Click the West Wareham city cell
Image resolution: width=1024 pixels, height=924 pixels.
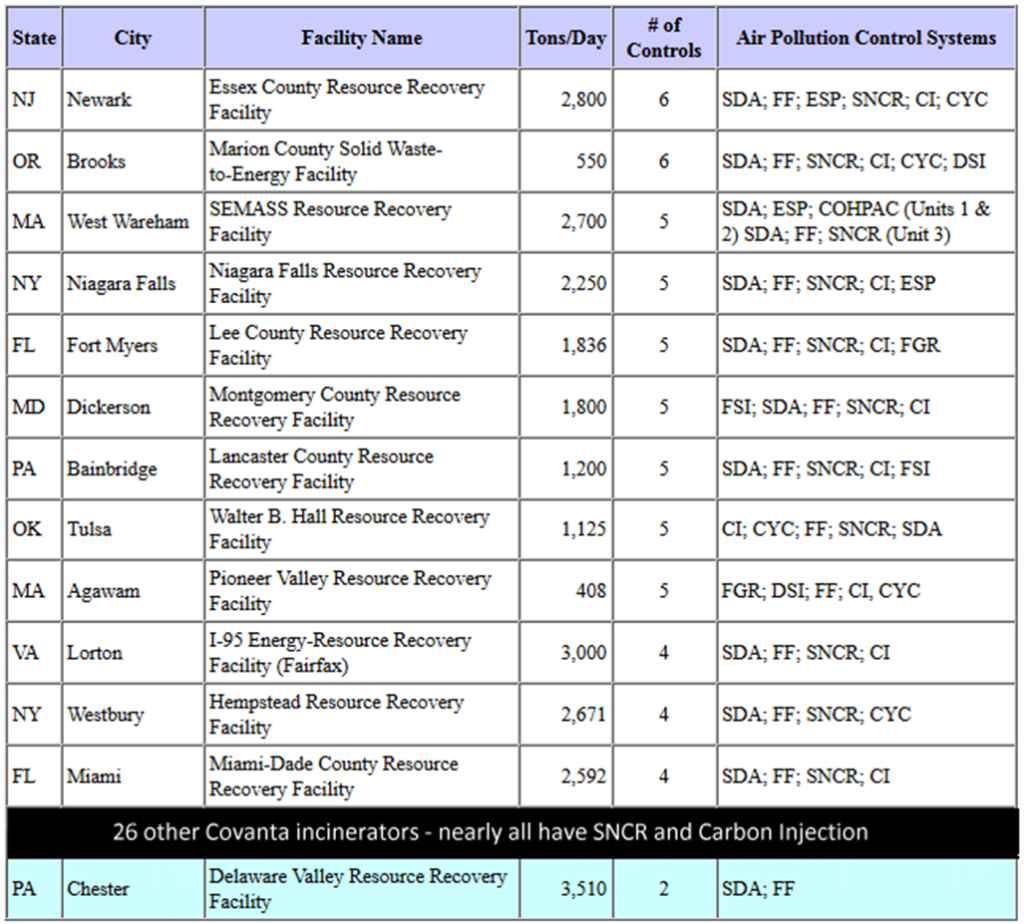coord(128,222)
